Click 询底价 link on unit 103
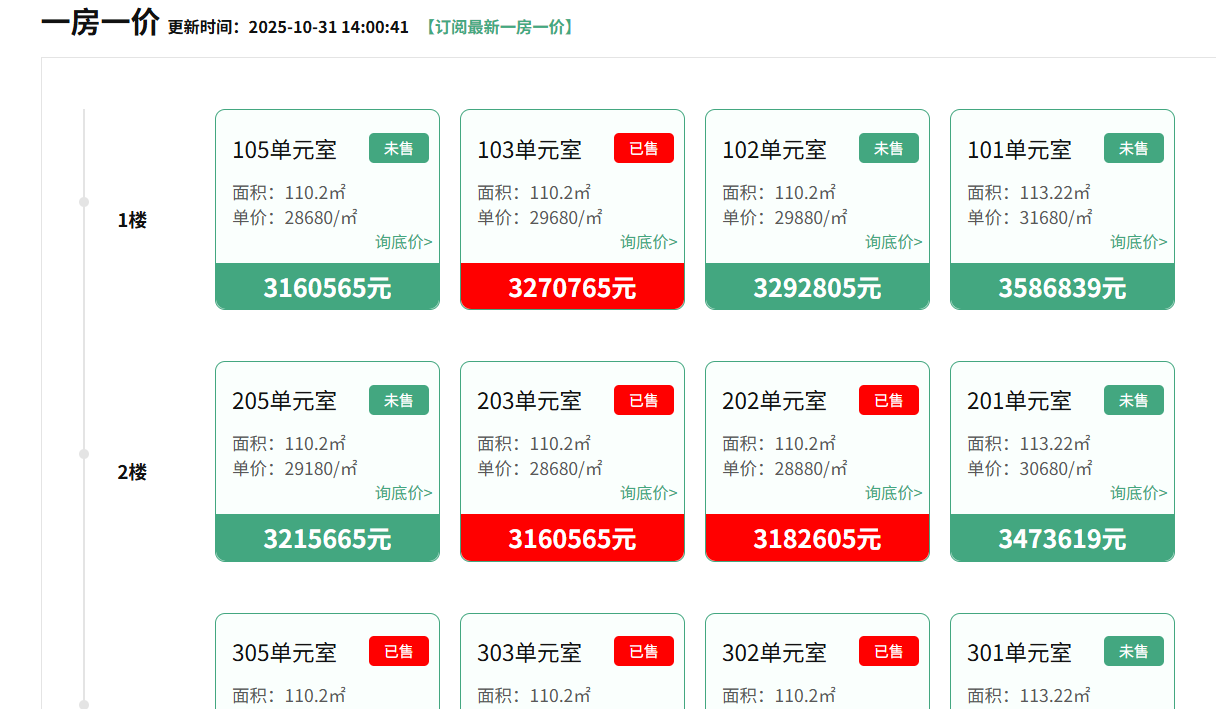The height and width of the screenshot is (709, 1216). click(649, 242)
